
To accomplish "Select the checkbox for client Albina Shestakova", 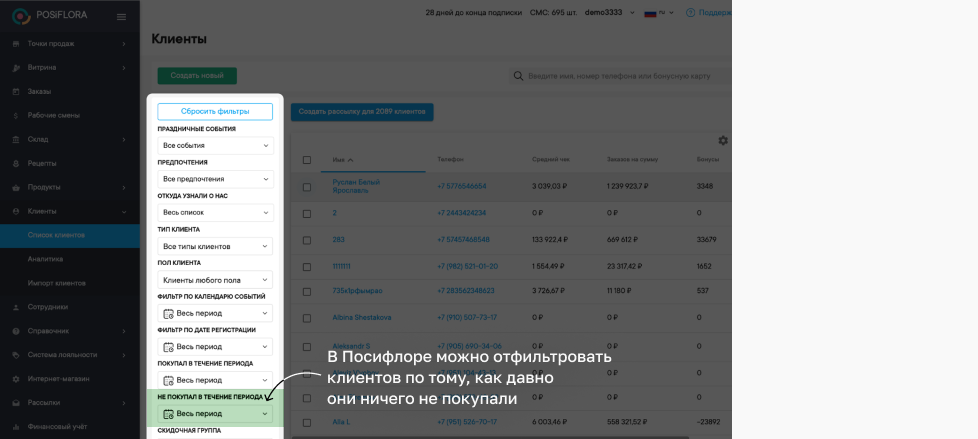I will 307,318.
